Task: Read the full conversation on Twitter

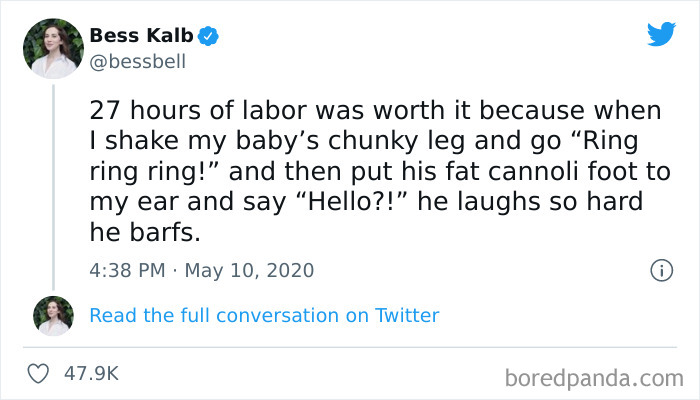Action: pyautogui.click(x=264, y=315)
